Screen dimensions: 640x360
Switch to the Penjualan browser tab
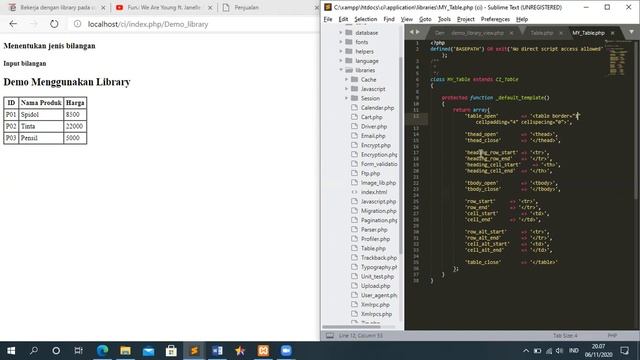click(x=246, y=7)
